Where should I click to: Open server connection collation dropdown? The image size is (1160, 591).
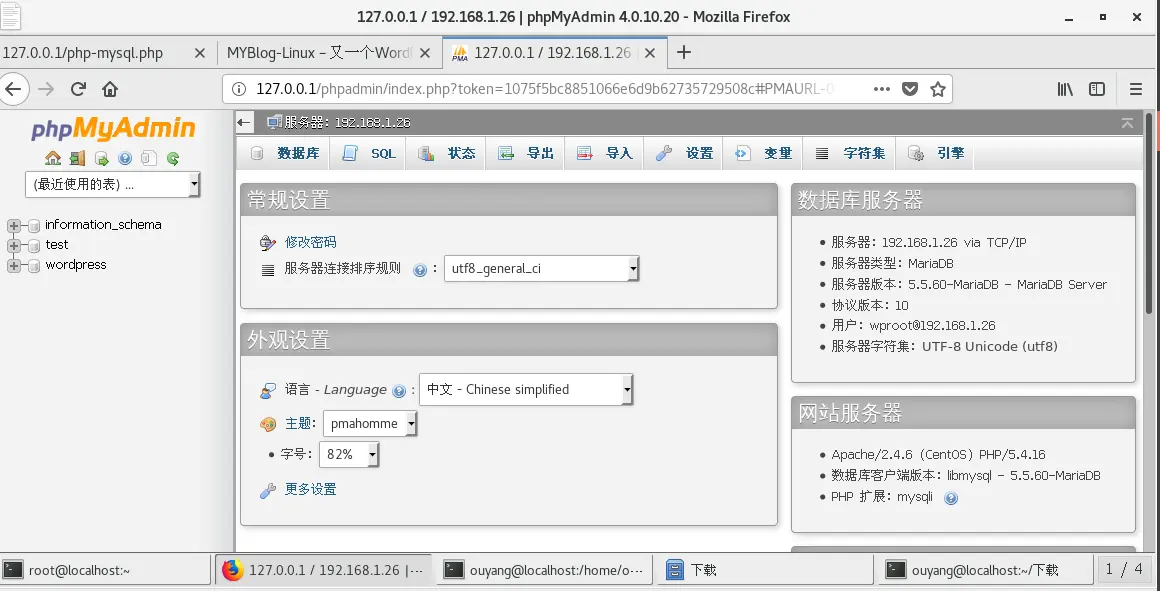[x=542, y=269]
